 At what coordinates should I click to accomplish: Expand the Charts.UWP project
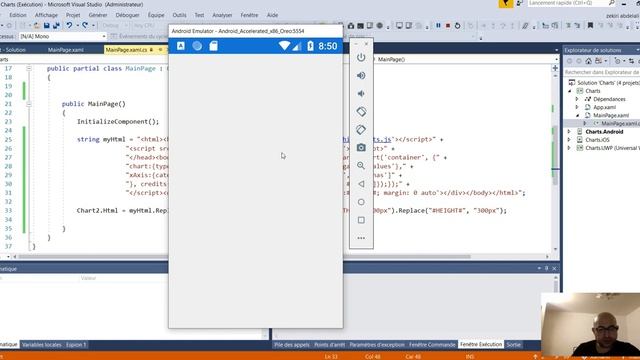569,148
